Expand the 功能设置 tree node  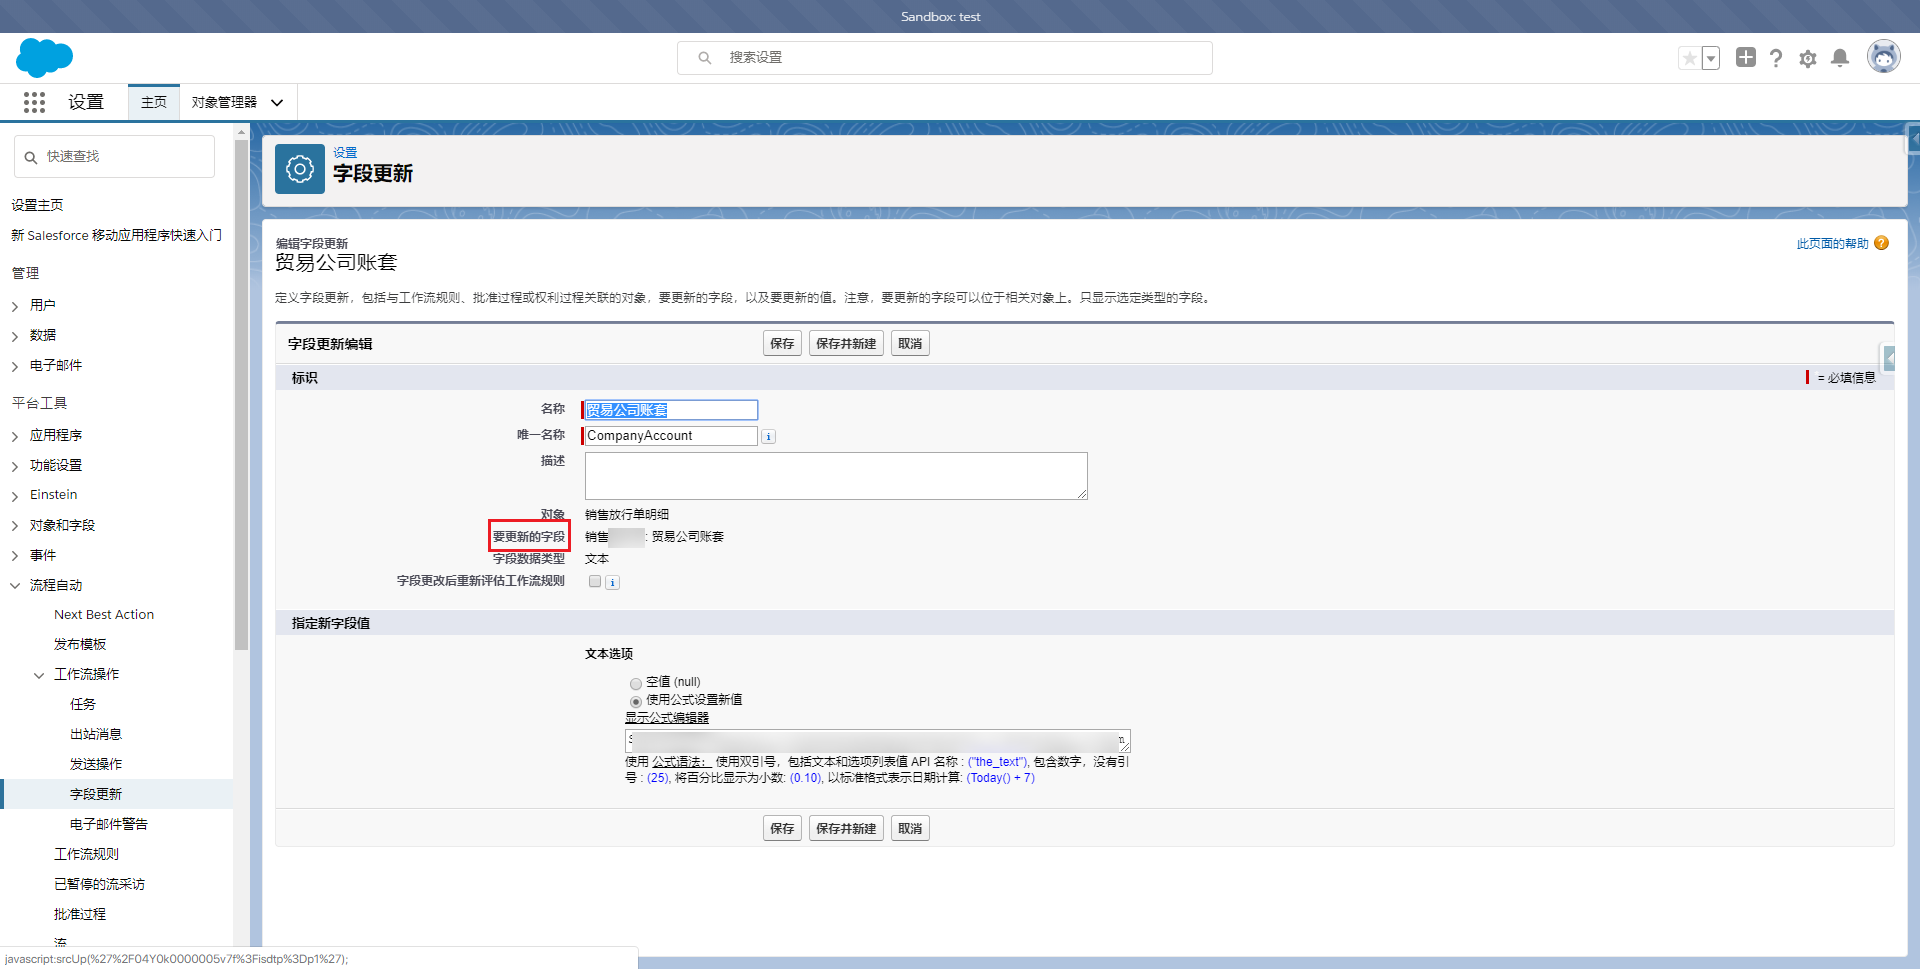[15, 466]
